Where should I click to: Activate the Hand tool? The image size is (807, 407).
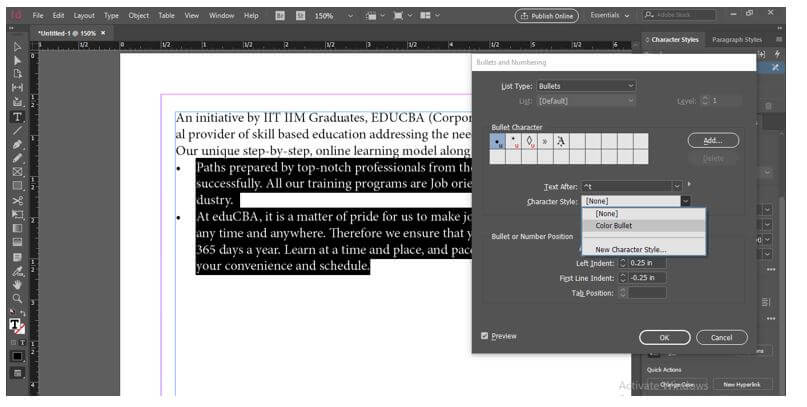[x=17, y=284]
